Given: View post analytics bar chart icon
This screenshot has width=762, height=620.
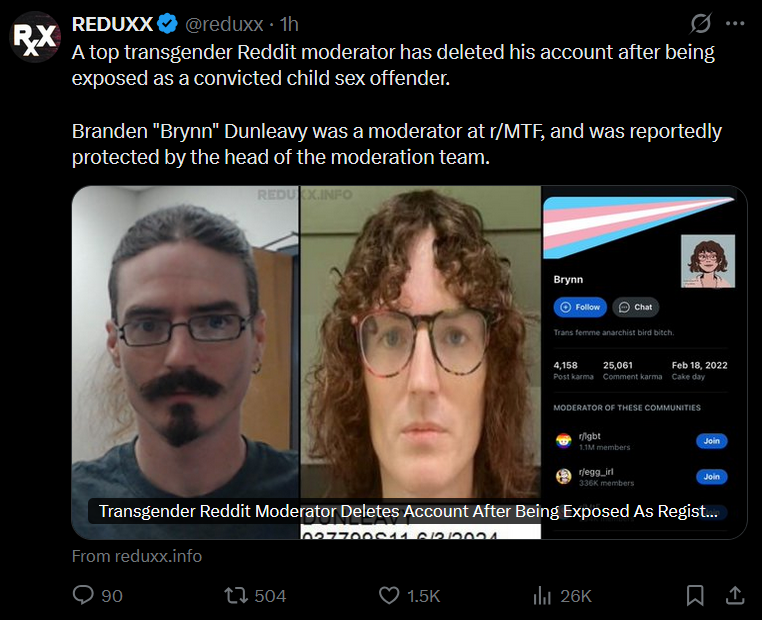Looking at the screenshot, I should [542, 595].
